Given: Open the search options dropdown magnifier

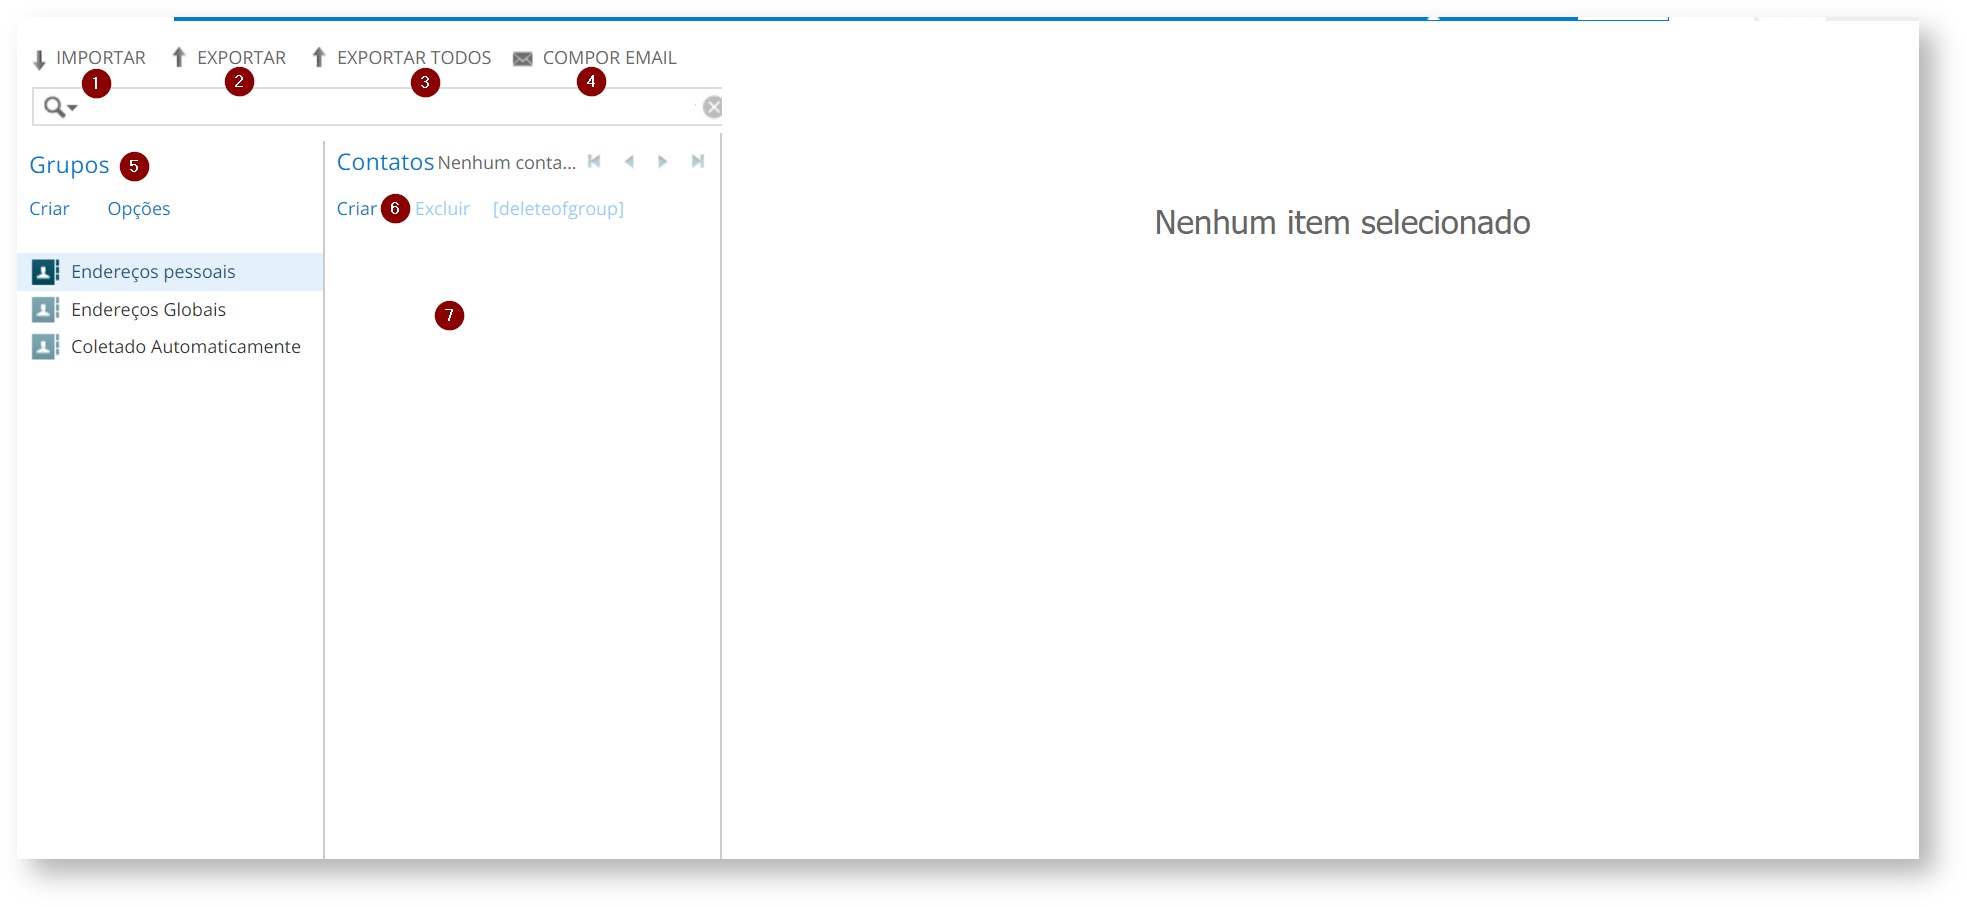Looking at the screenshot, I should 59,107.
